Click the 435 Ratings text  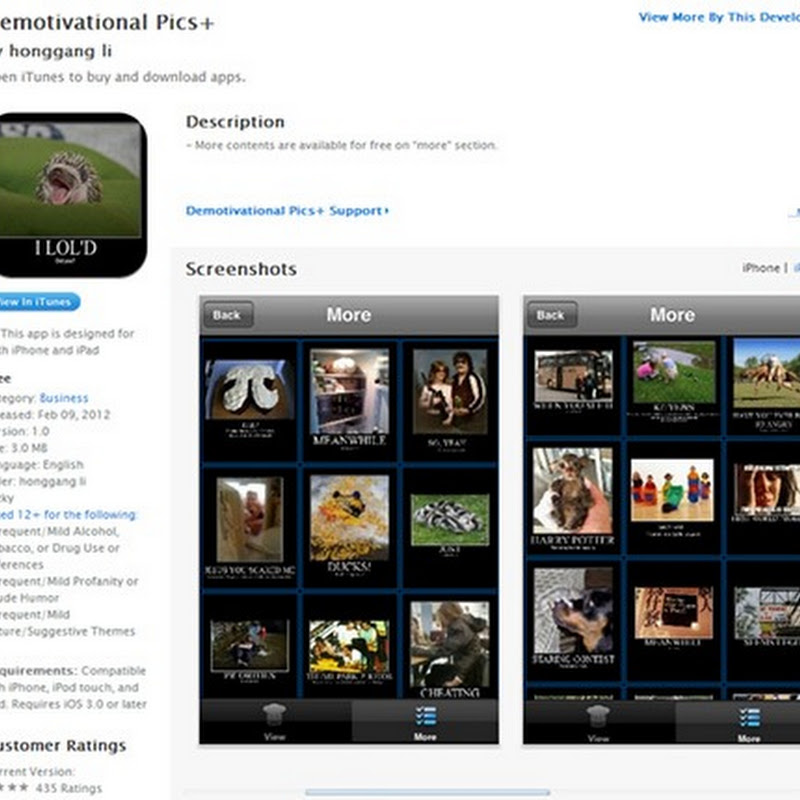(68, 788)
